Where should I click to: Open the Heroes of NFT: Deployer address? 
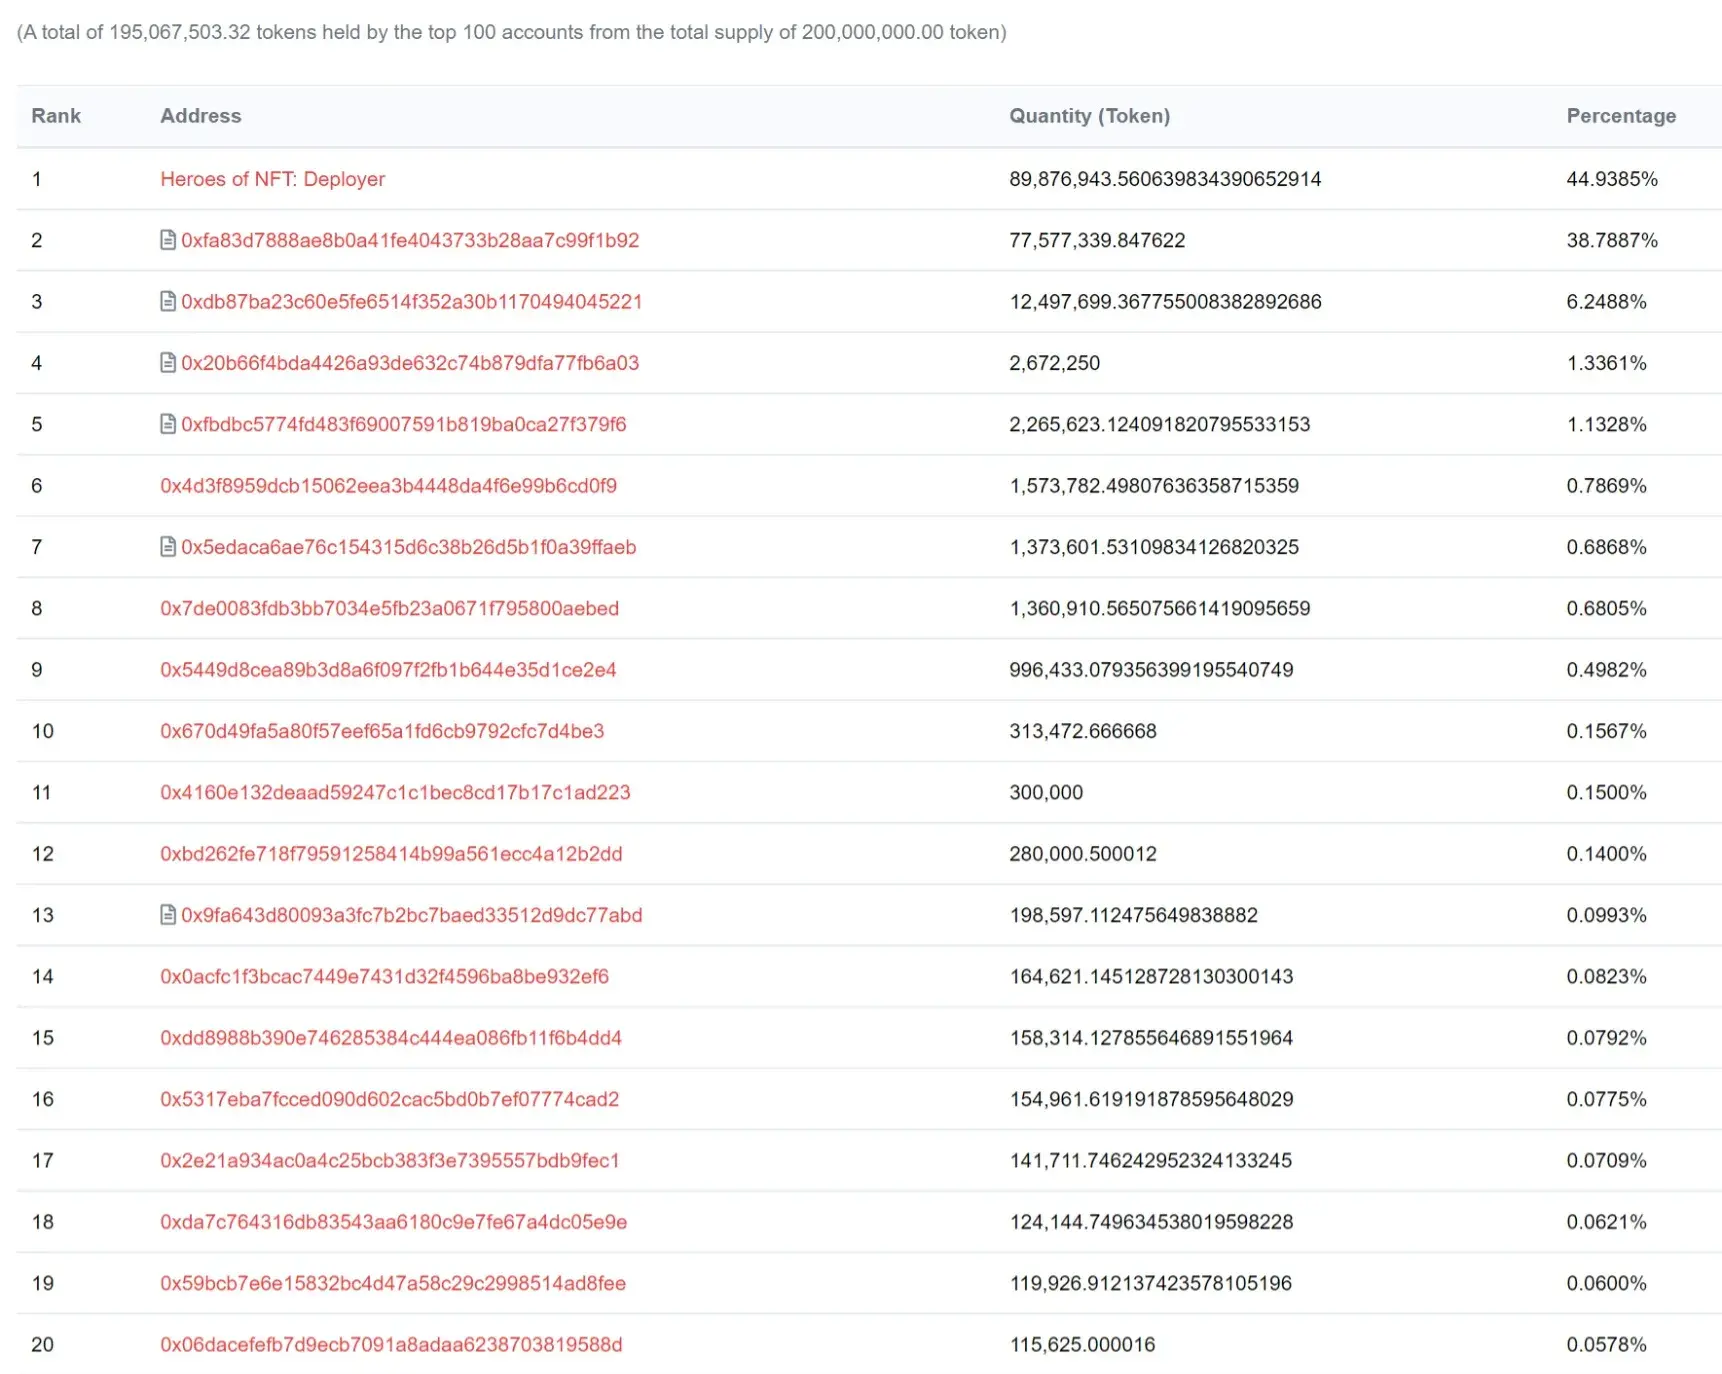272,179
